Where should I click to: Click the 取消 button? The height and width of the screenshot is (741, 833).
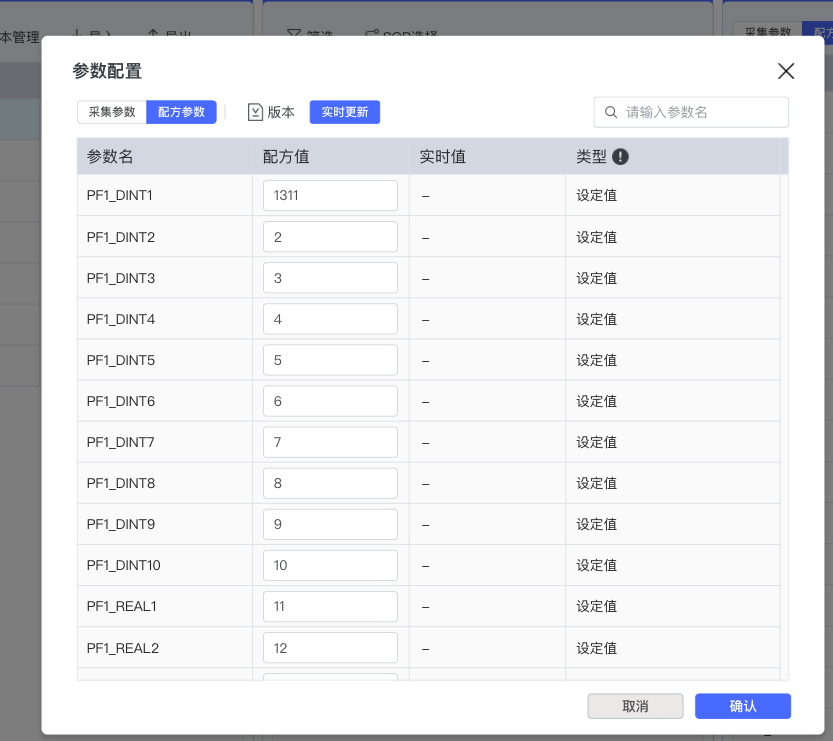tap(635, 706)
